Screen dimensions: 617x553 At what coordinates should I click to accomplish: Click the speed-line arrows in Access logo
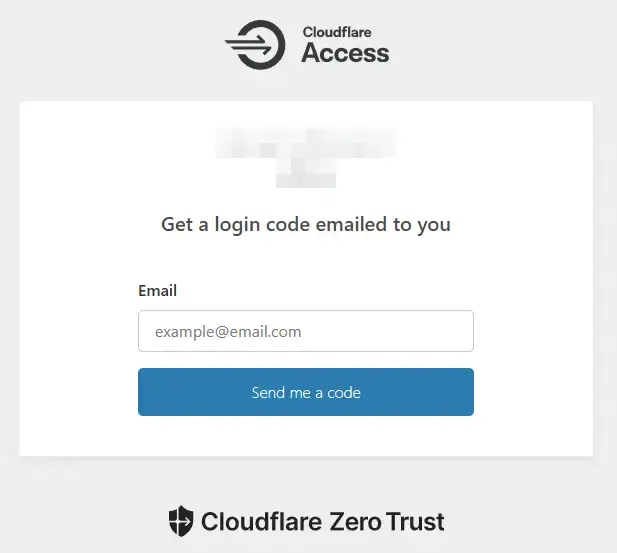point(248,44)
